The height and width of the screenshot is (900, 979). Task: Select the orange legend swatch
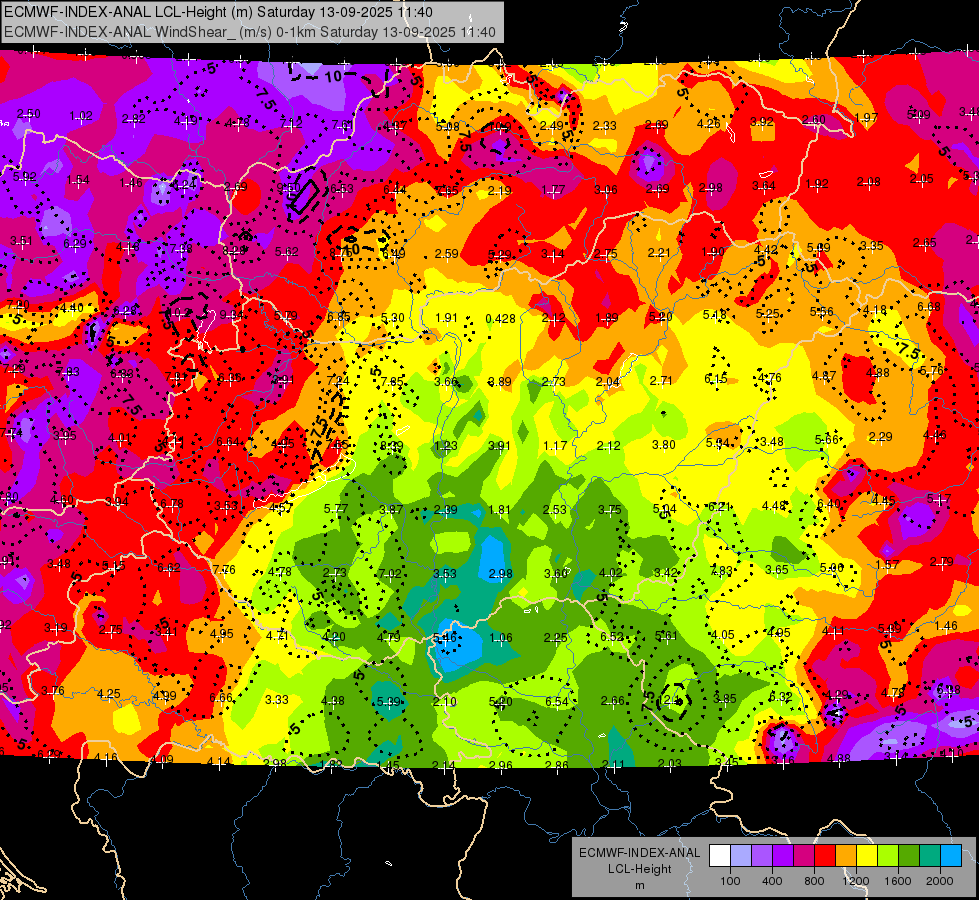[845, 856]
